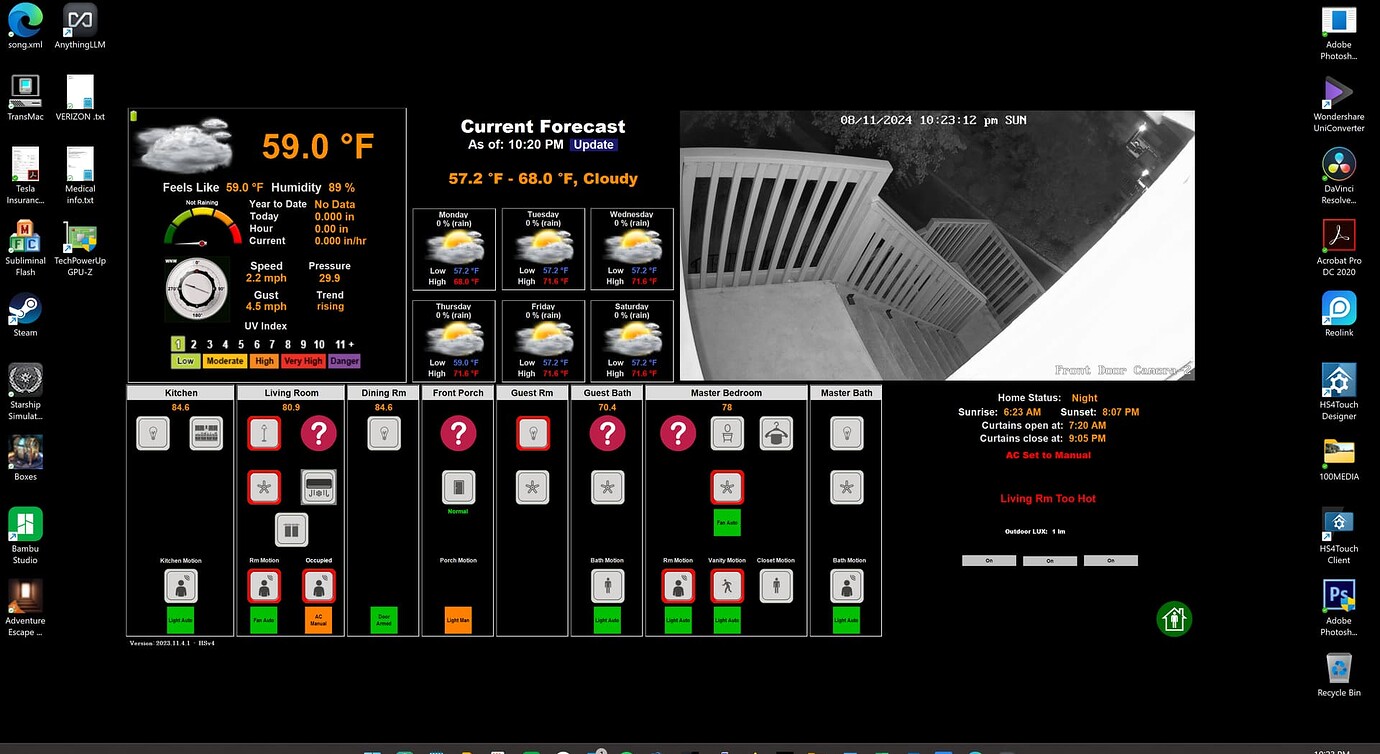Toggle the Living Room floor lamp
1380x754 pixels.
pyautogui.click(x=265, y=433)
